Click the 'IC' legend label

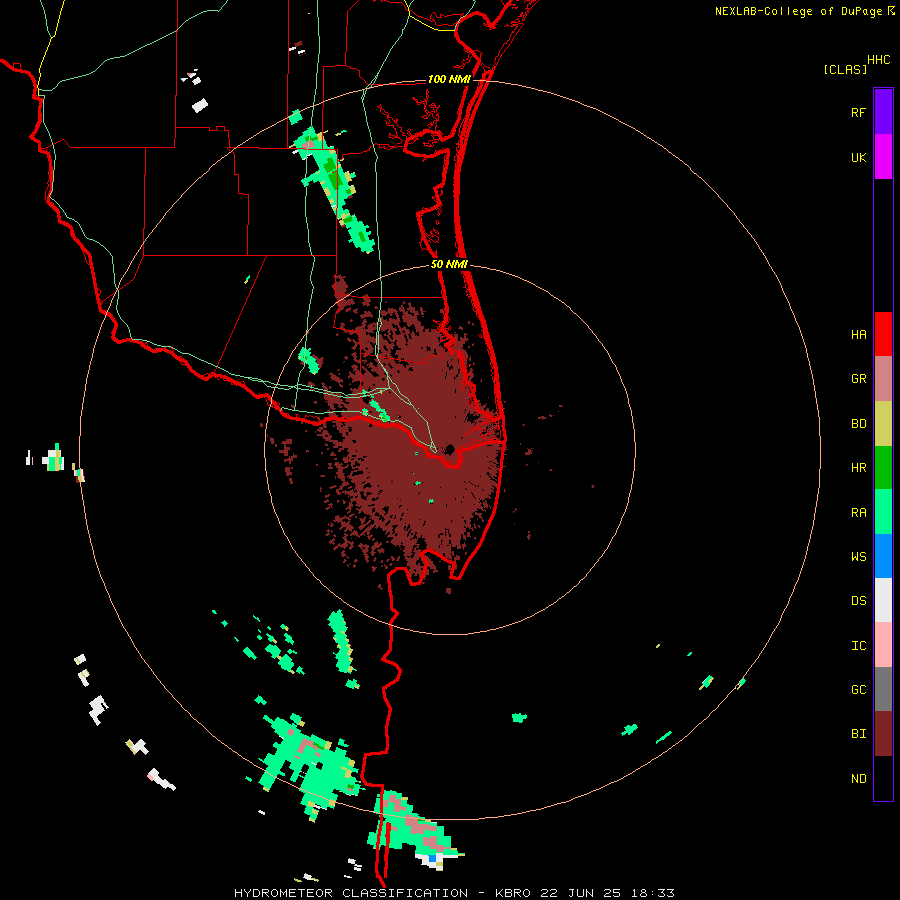pyautogui.click(x=858, y=646)
